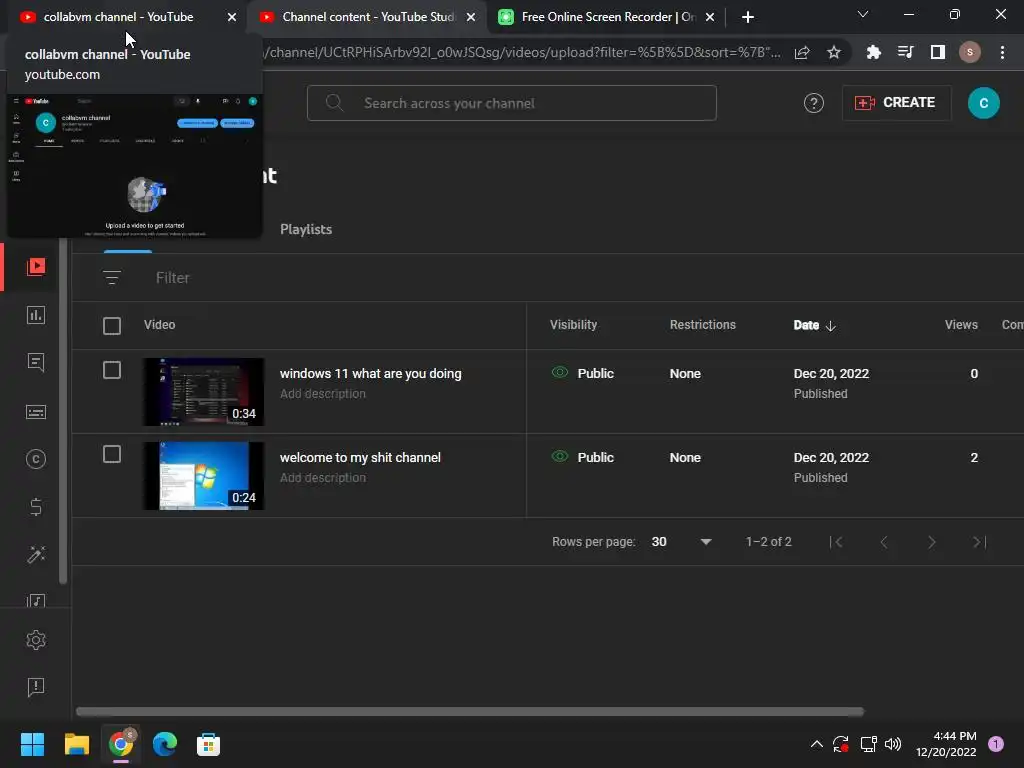
Task: Close the 'Free Online Screen Recorder' tab
Action: 710,17
